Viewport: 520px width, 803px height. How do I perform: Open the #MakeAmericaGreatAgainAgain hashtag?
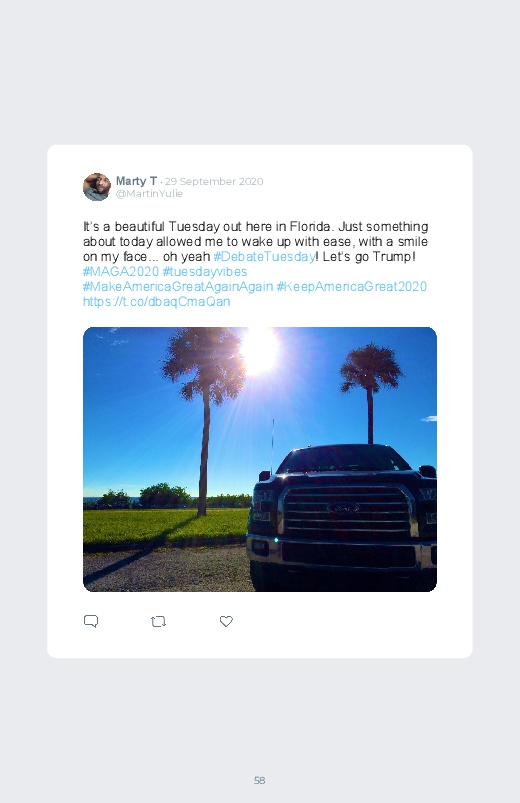point(178,286)
